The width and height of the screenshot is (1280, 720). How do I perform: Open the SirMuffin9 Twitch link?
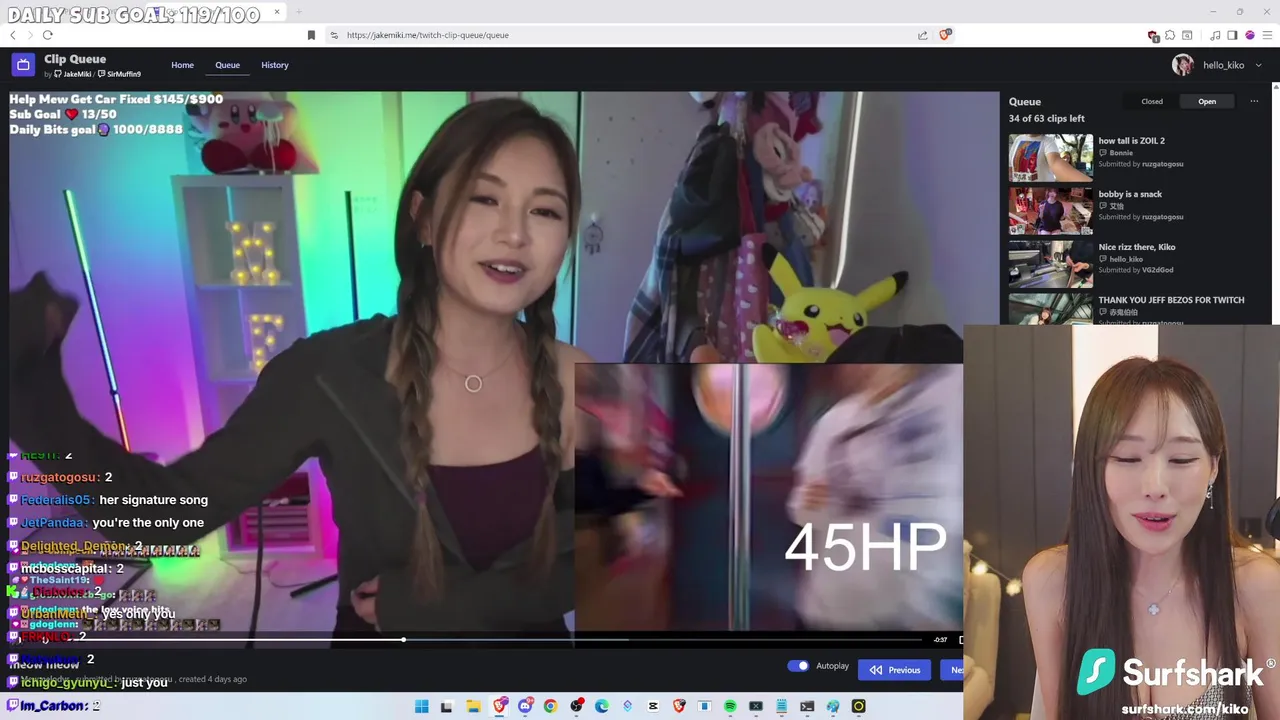click(119, 74)
